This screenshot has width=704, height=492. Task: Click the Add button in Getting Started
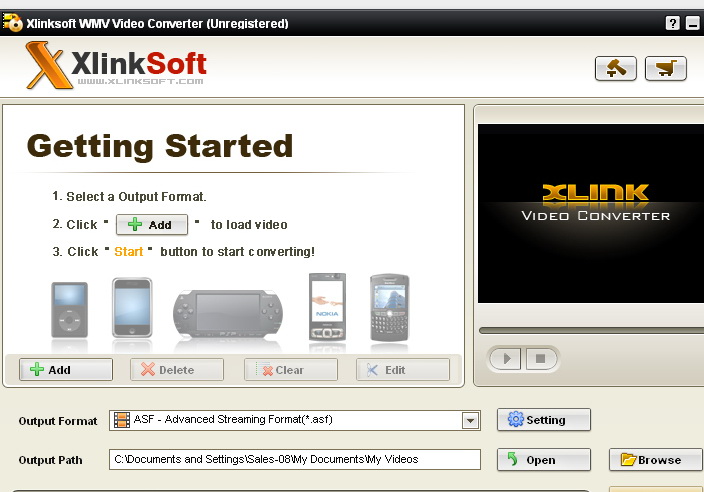click(152, 224)
